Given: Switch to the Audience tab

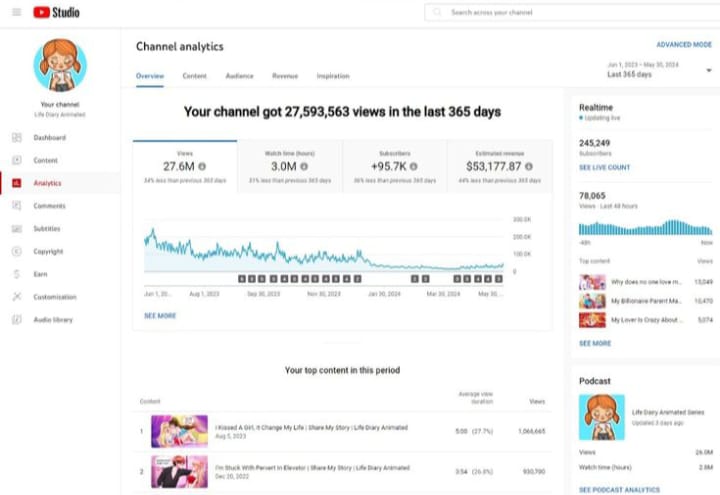Looking at the screenshot, I should [239, 76].
